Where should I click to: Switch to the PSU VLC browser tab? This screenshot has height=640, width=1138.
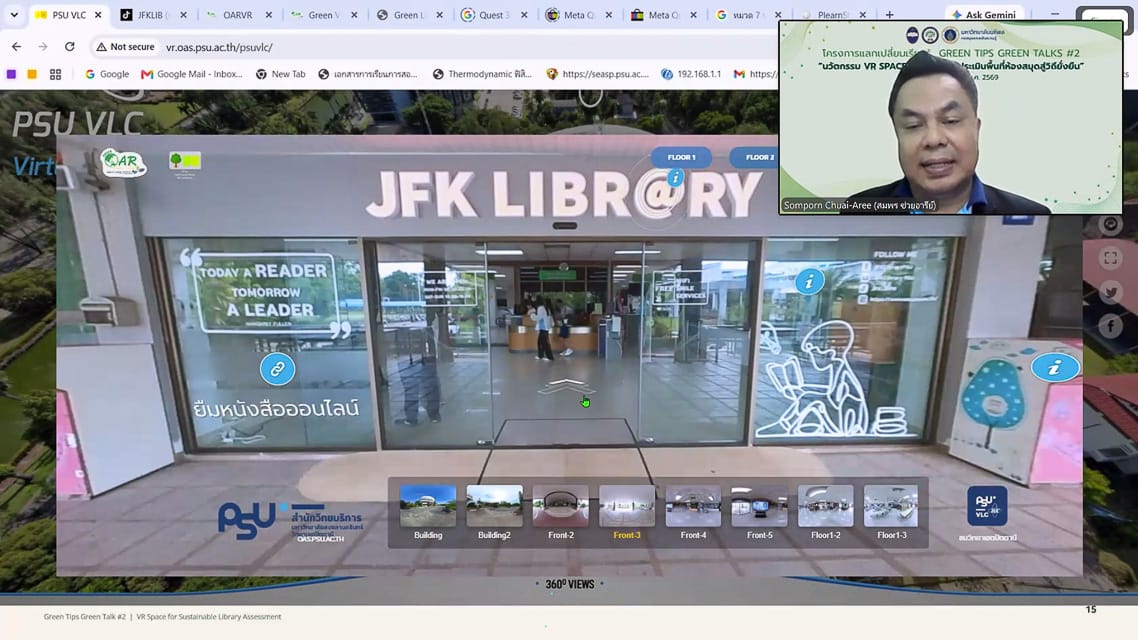[x=69, y=15]
